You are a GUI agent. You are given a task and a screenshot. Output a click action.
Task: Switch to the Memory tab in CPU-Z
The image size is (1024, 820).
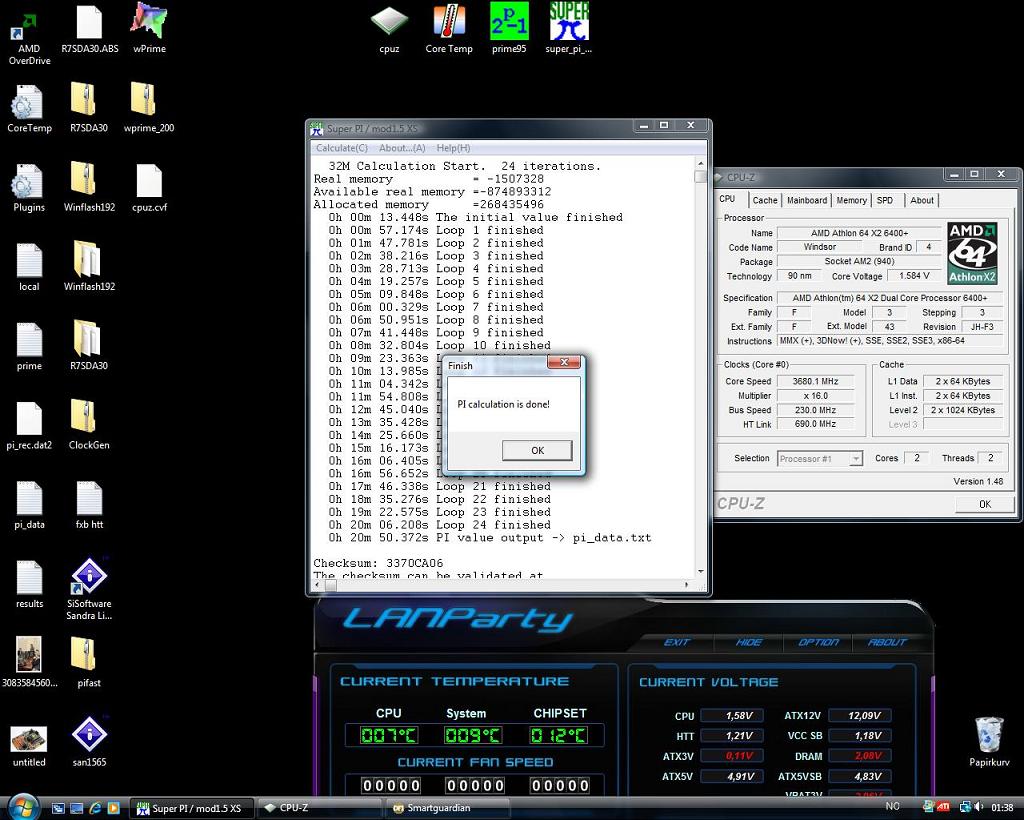(852, 200)
